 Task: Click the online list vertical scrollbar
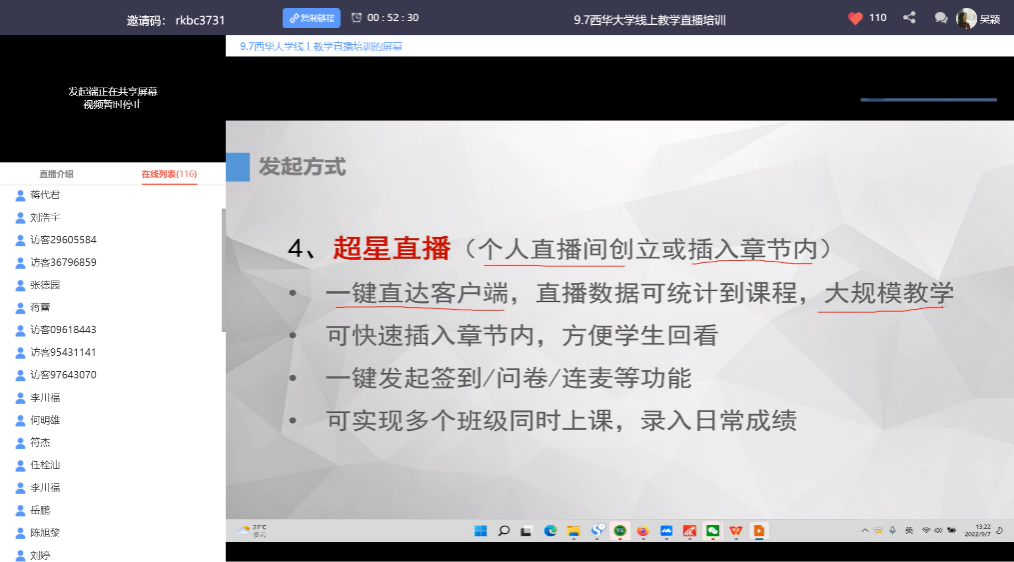click(x=223, y=270)
